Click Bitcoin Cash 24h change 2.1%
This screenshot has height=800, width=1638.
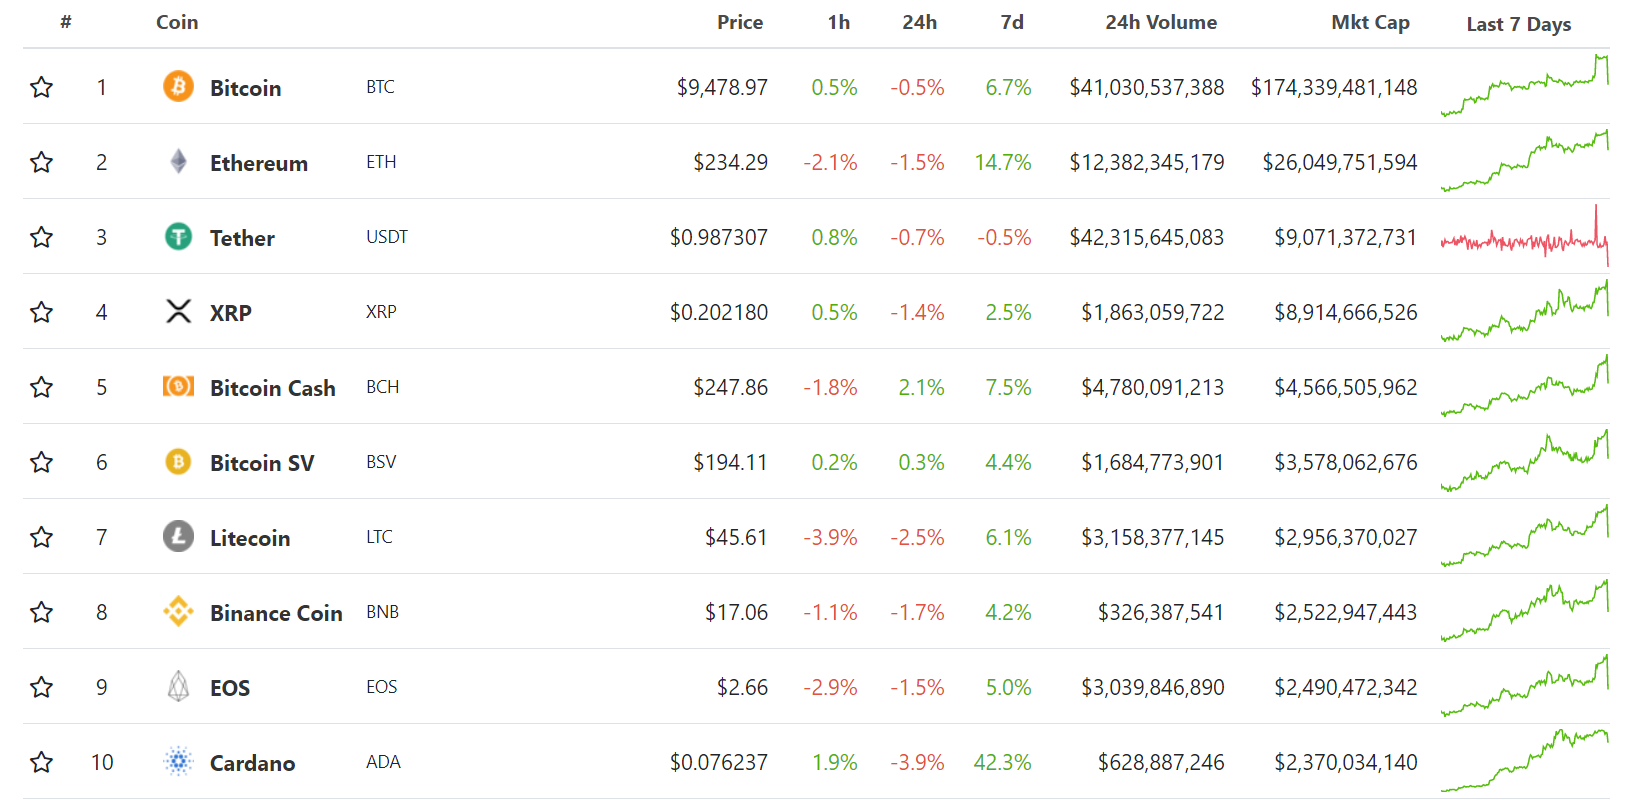pyautogui.click(x=921, y=388)
